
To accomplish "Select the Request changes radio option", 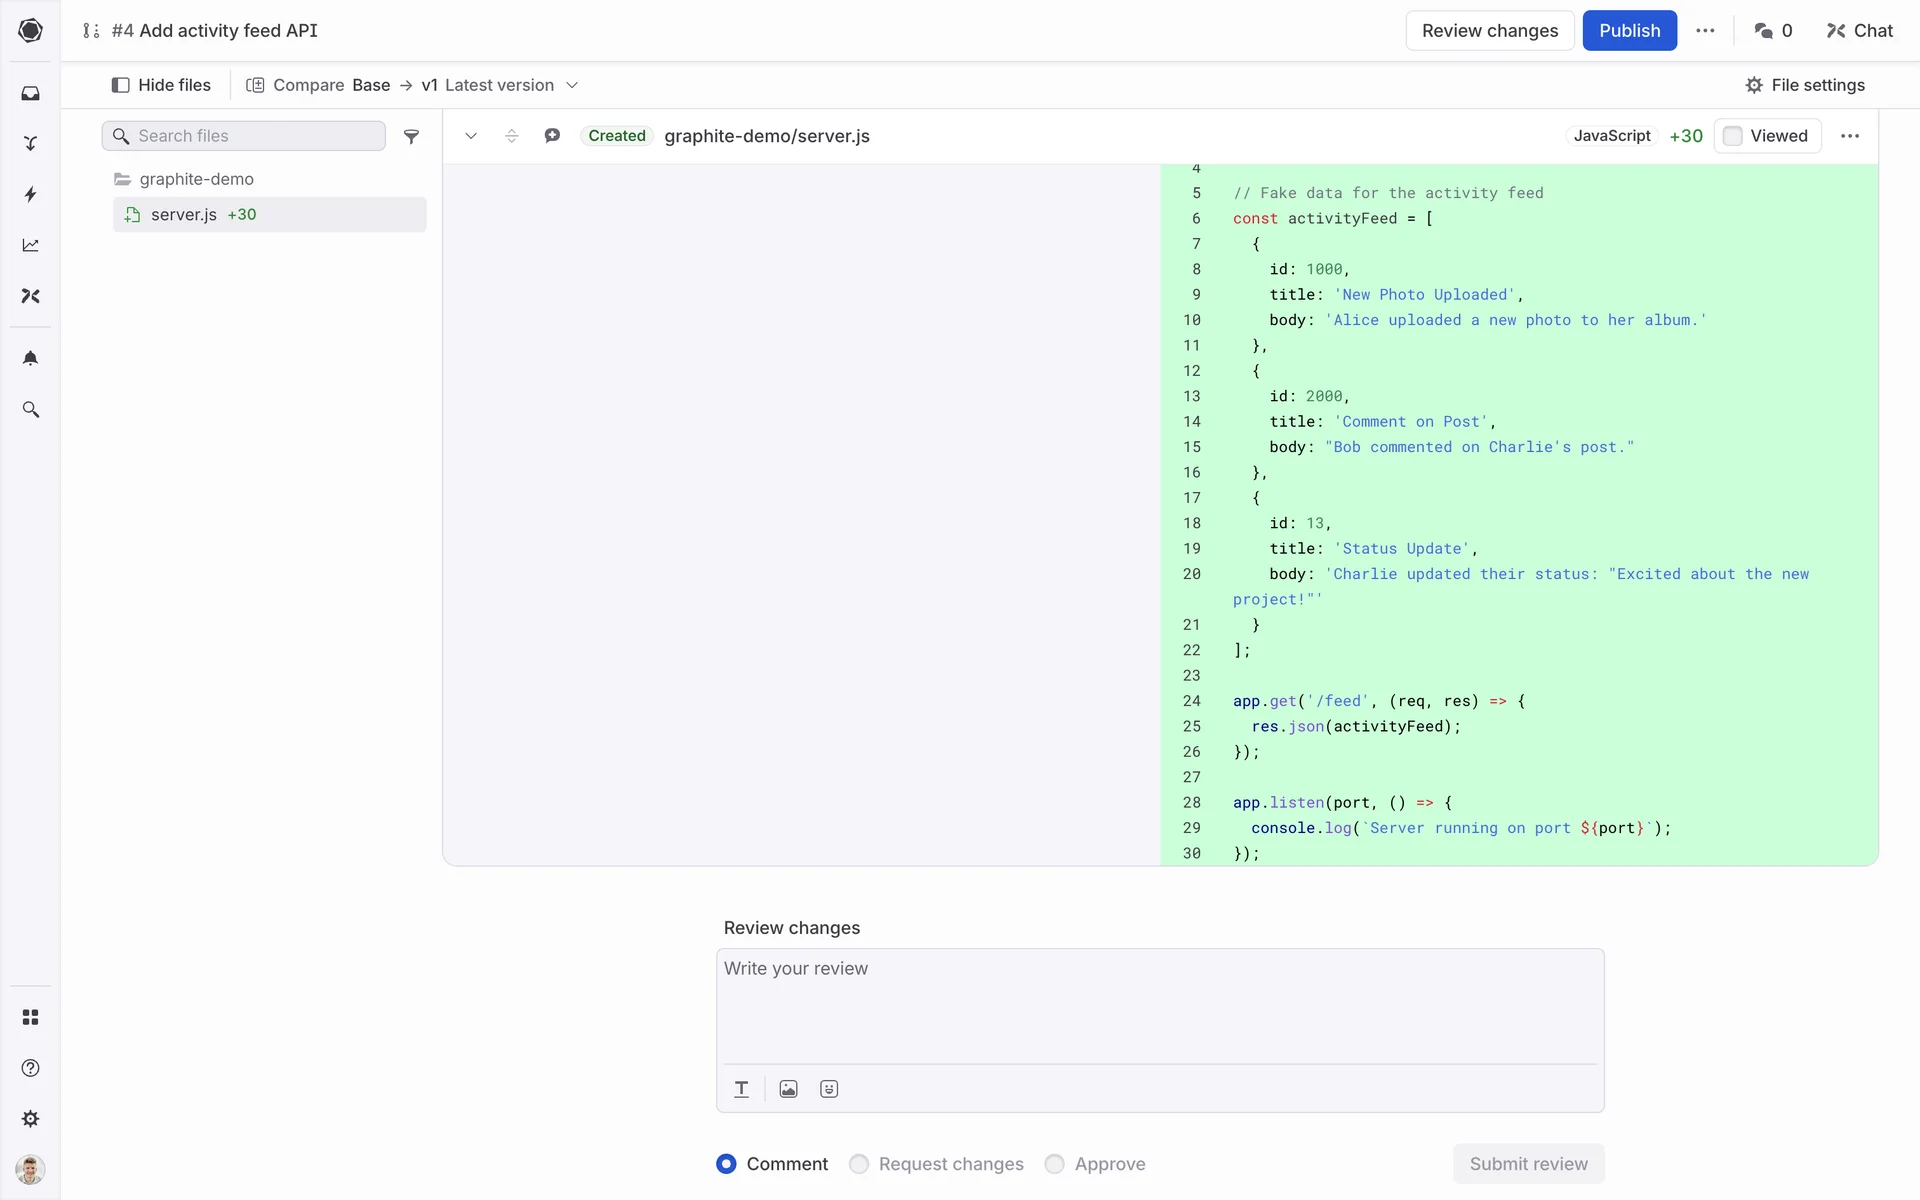I will [858, 1164].
